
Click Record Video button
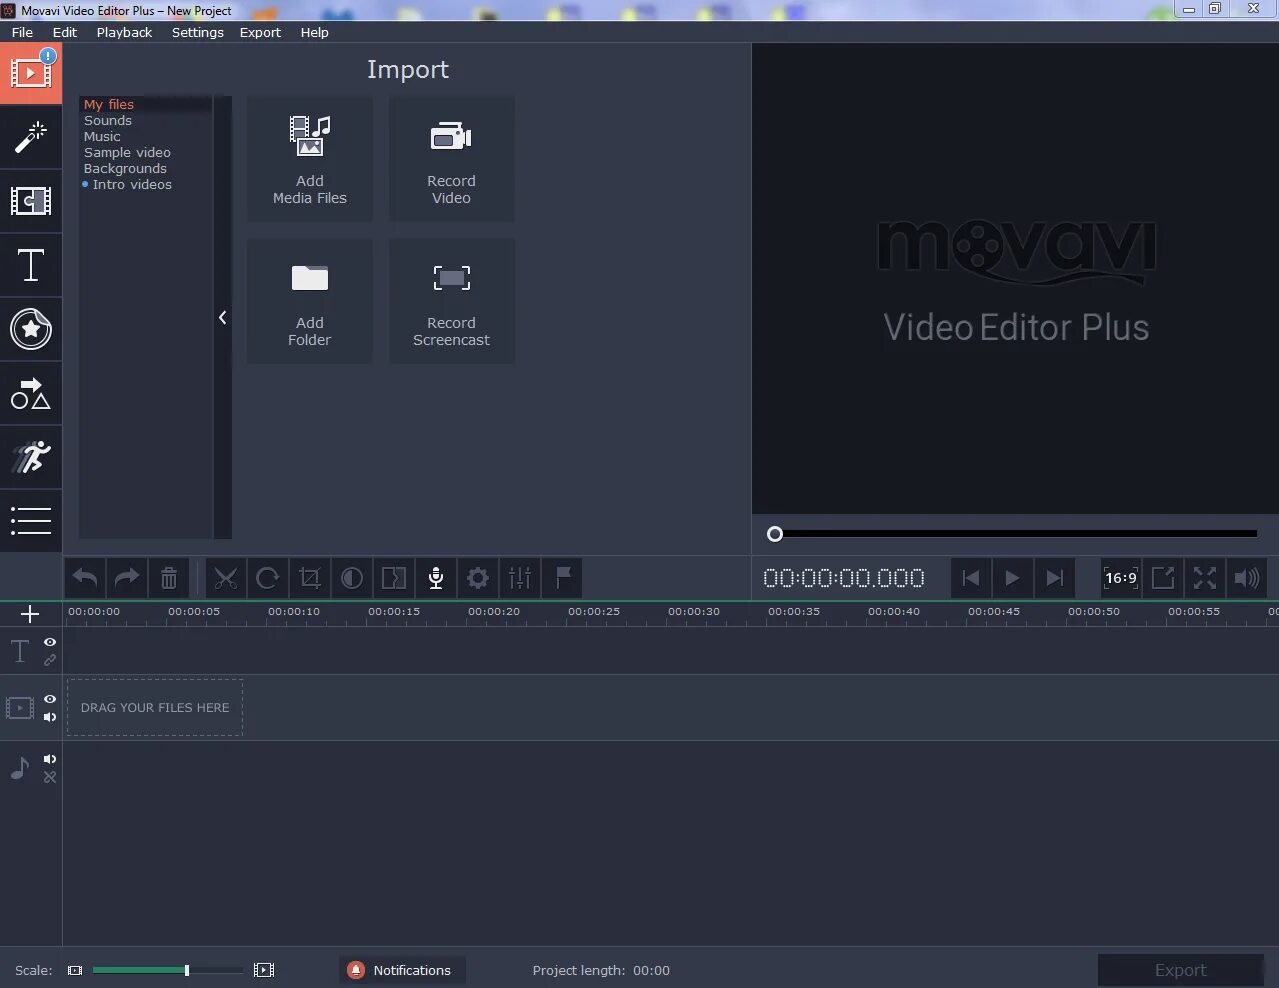452,159
